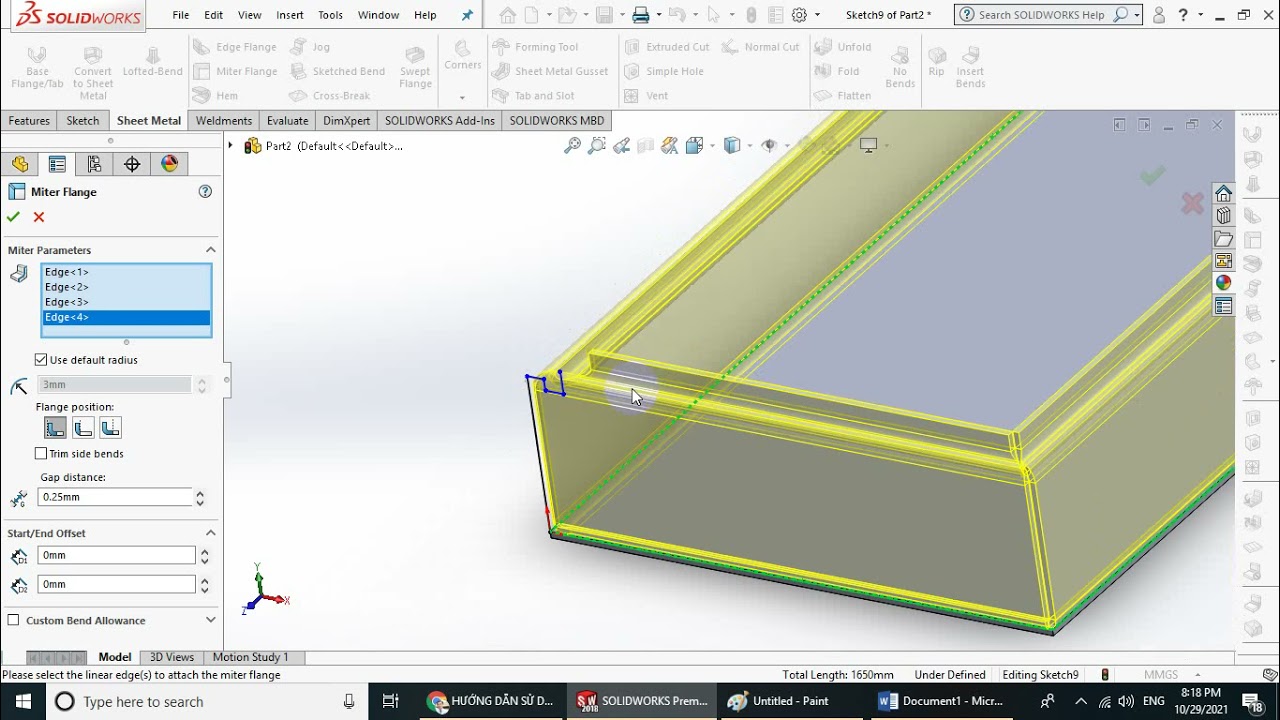1280x720 pixels.
Task: Pin the menu bar with pushpin
Action: tap(467, 15)
